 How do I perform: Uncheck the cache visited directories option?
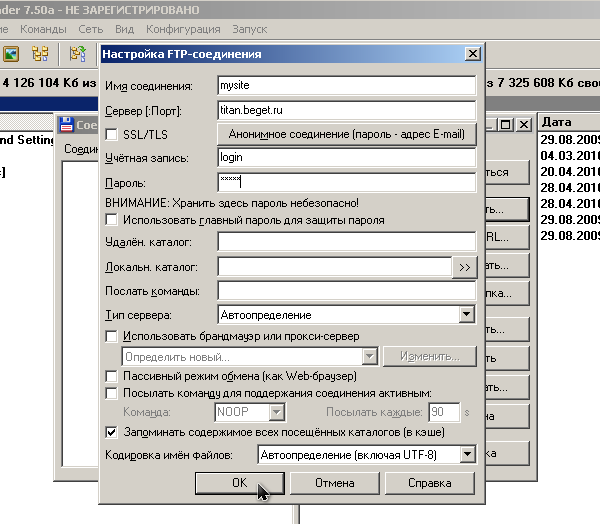[x=111, y=433]
